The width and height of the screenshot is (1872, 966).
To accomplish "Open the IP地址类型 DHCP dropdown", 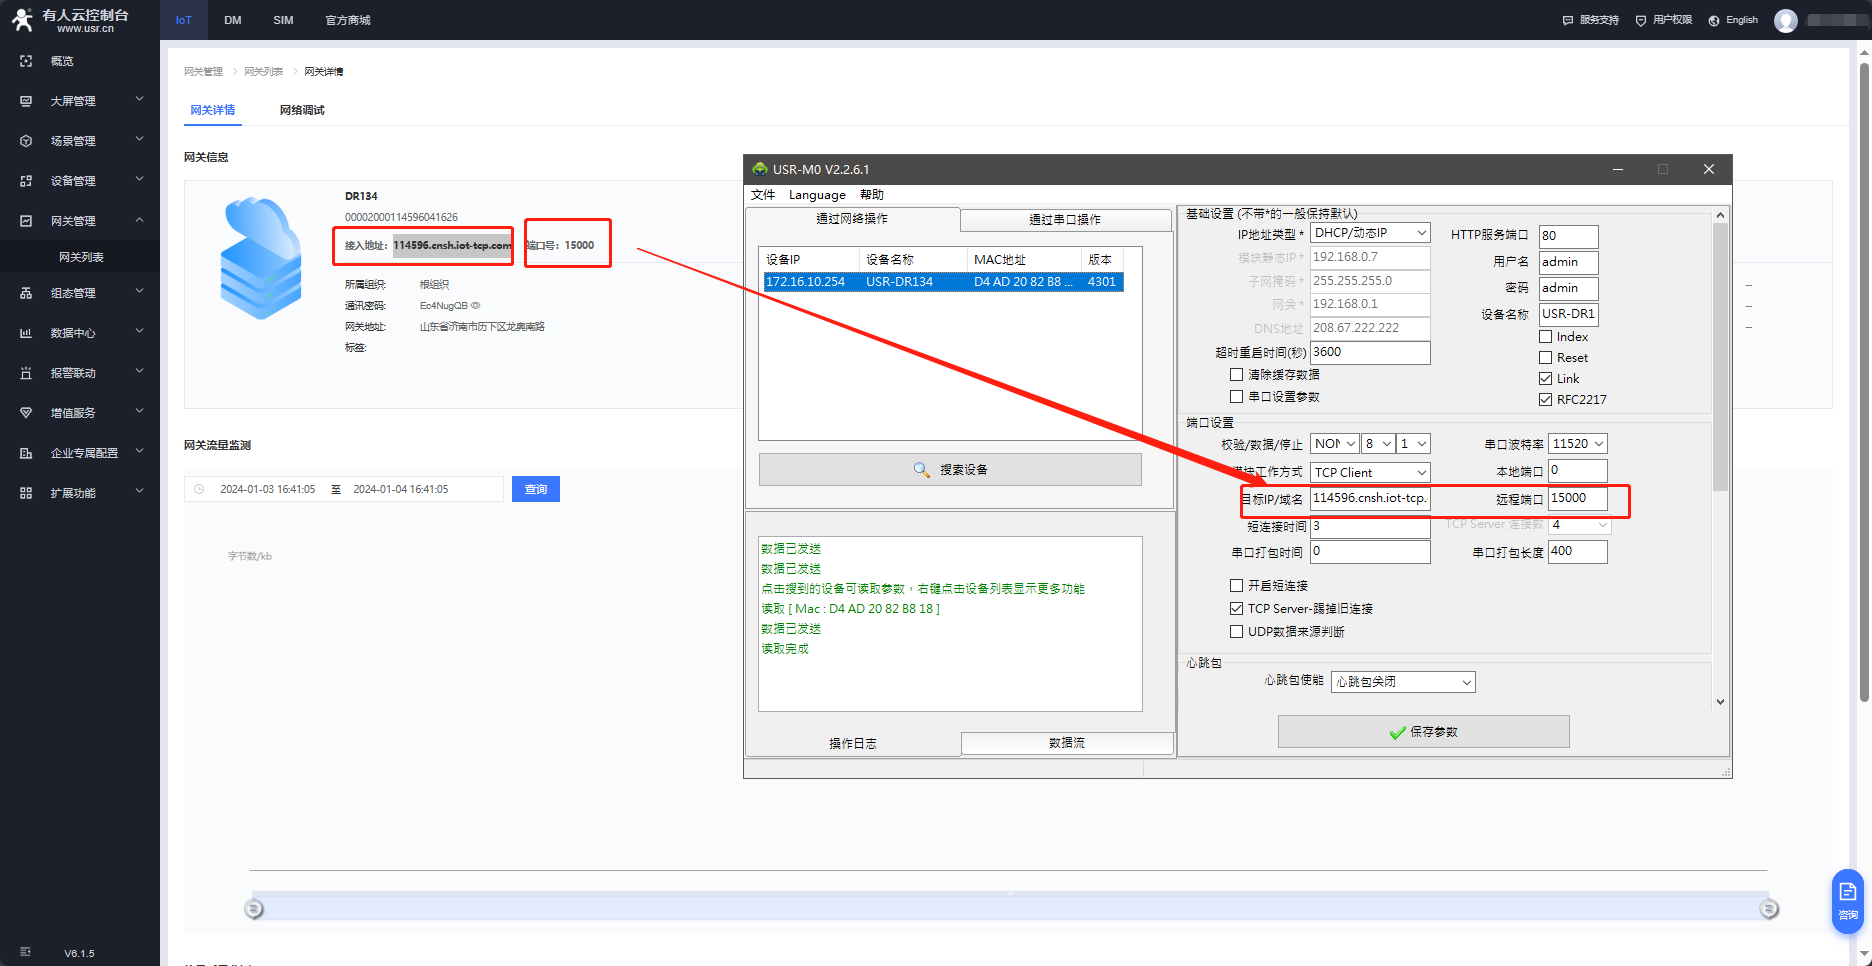I will (x=1370, y=233).
